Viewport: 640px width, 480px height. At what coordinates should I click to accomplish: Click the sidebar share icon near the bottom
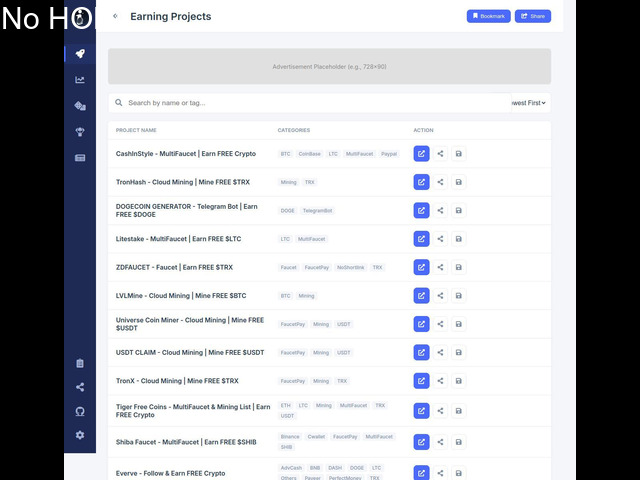pos(80,387)
